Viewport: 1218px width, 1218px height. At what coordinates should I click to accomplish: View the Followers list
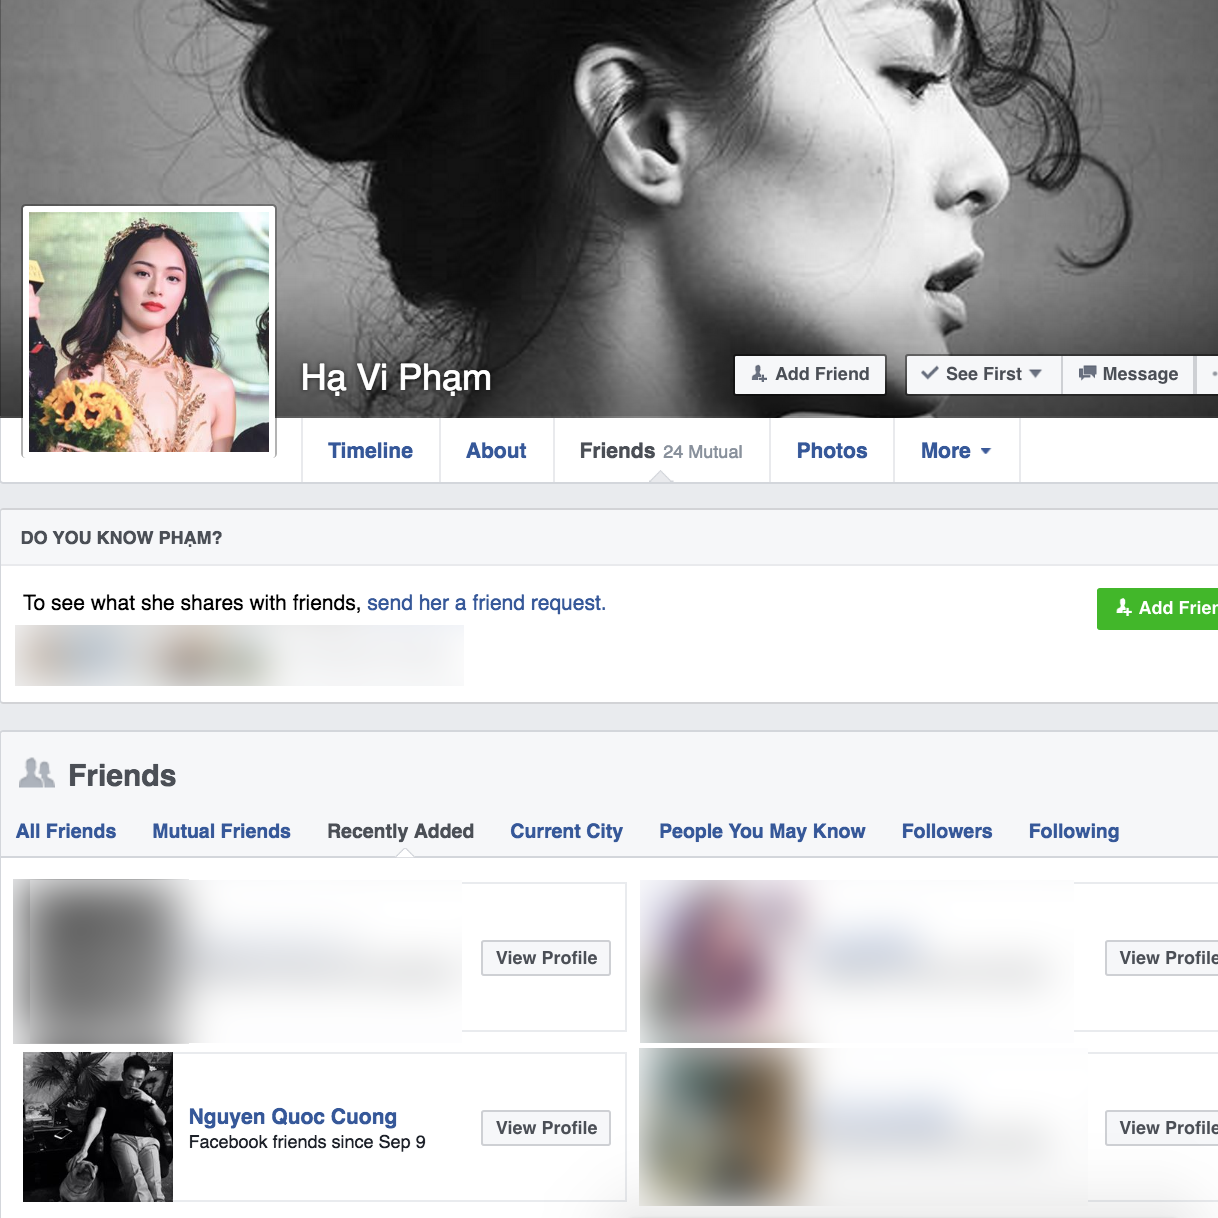click(x=947, y=831)
